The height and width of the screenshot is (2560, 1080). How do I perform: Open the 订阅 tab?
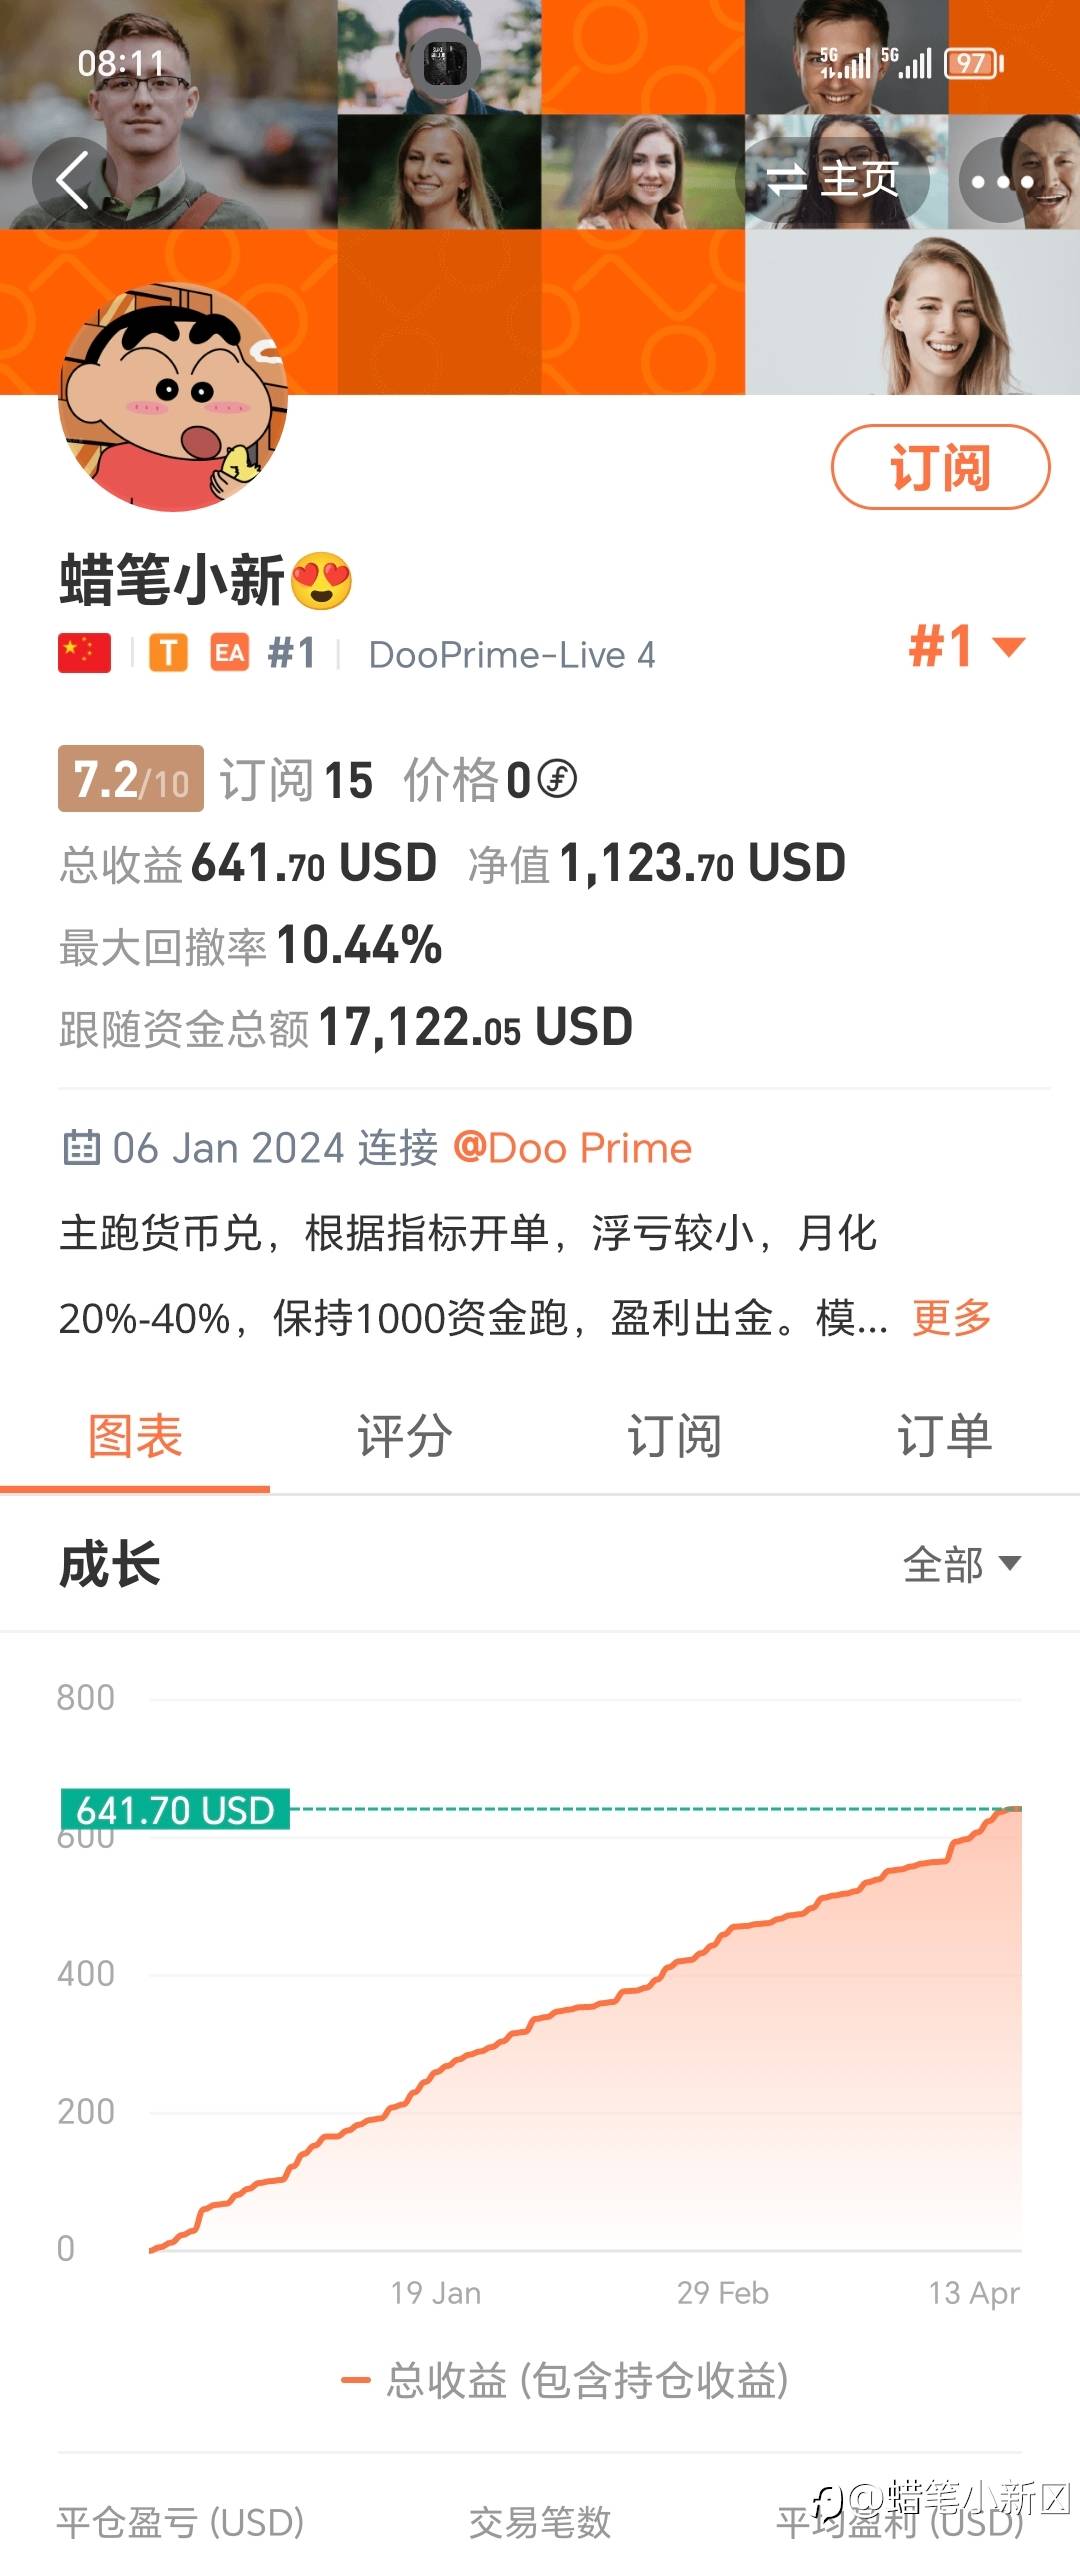pos(673,1436)
